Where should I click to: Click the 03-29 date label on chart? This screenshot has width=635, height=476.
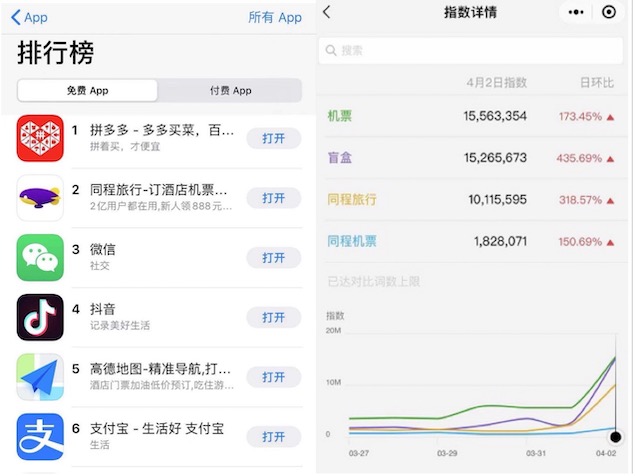(x=447, y=453)
